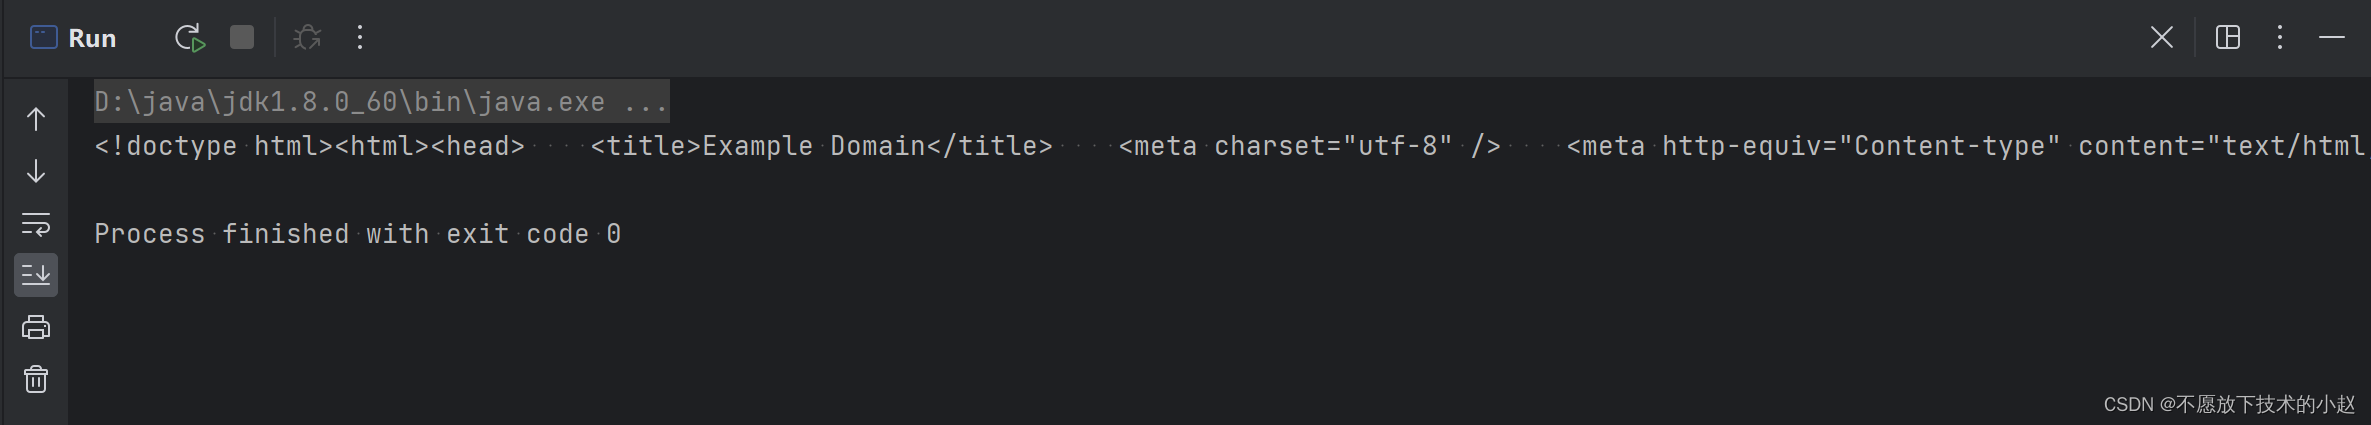
Task: Toggle soft-wrap for console output
Action: coord(36,223)
